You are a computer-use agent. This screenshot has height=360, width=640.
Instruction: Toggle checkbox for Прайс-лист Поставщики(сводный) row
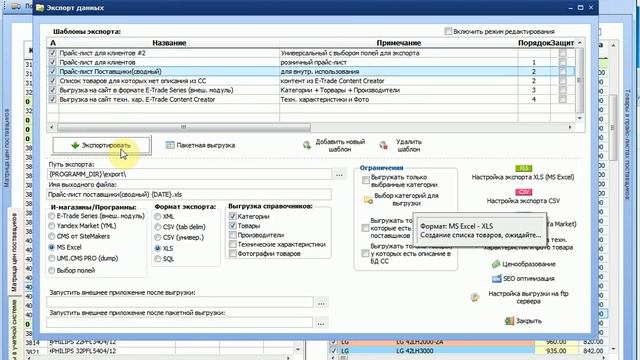(x=52, y=71)
